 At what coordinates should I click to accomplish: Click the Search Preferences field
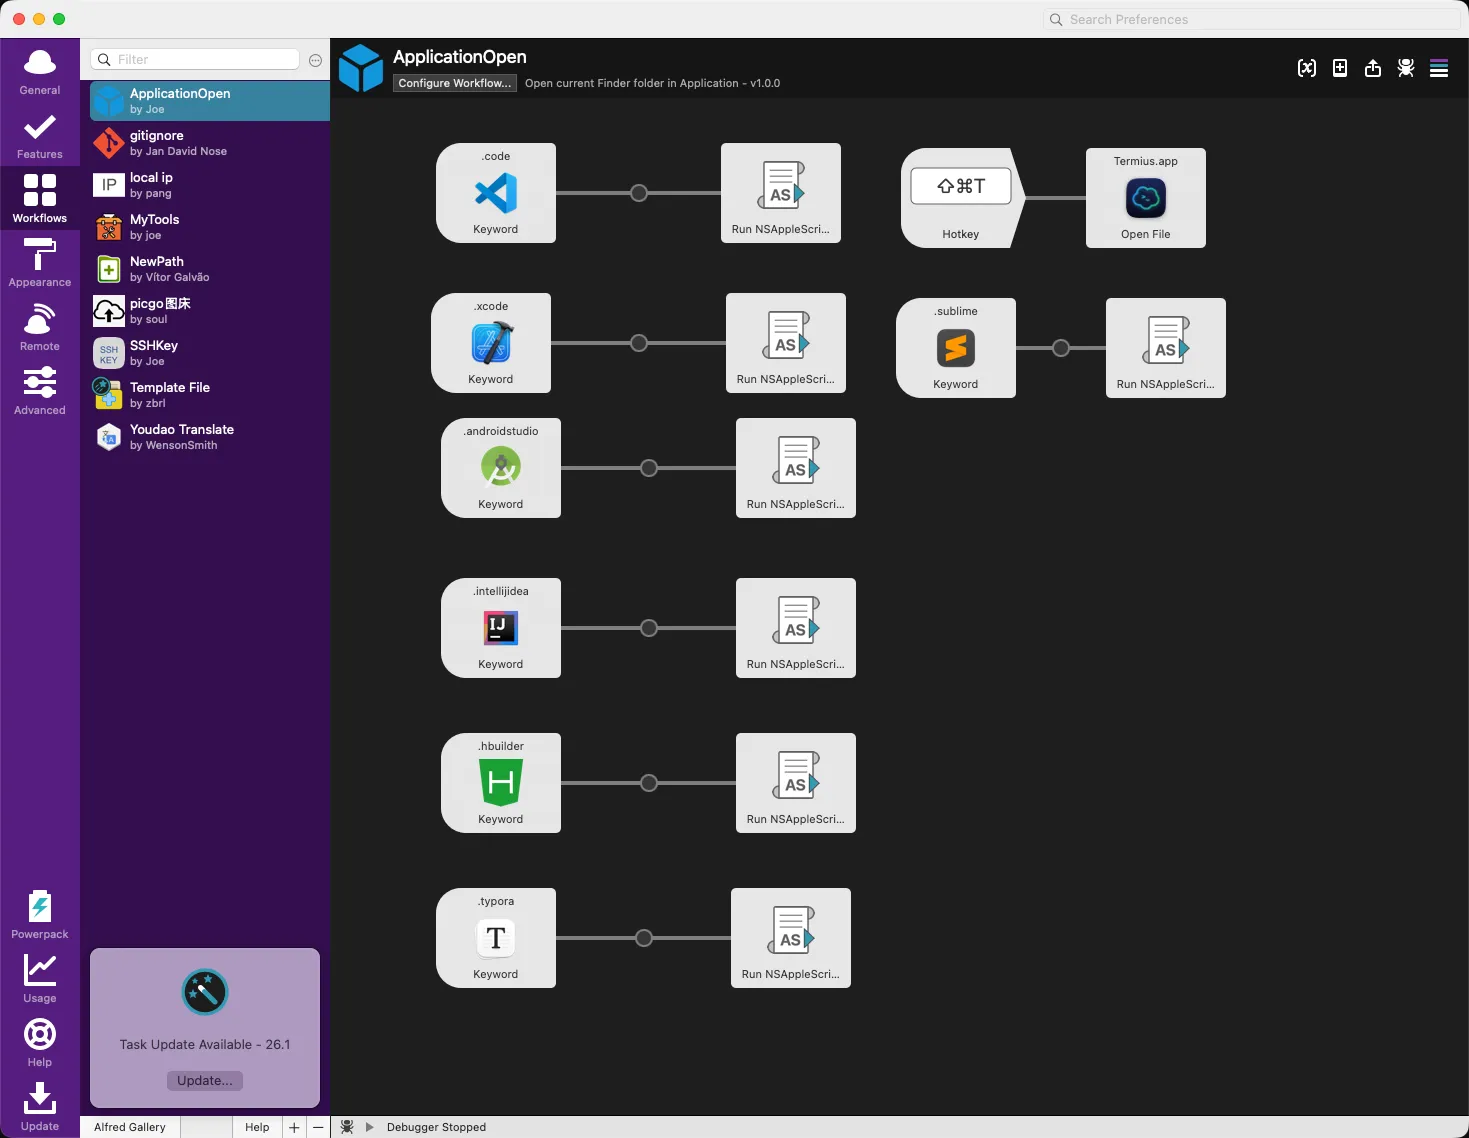pos(1252,19)
